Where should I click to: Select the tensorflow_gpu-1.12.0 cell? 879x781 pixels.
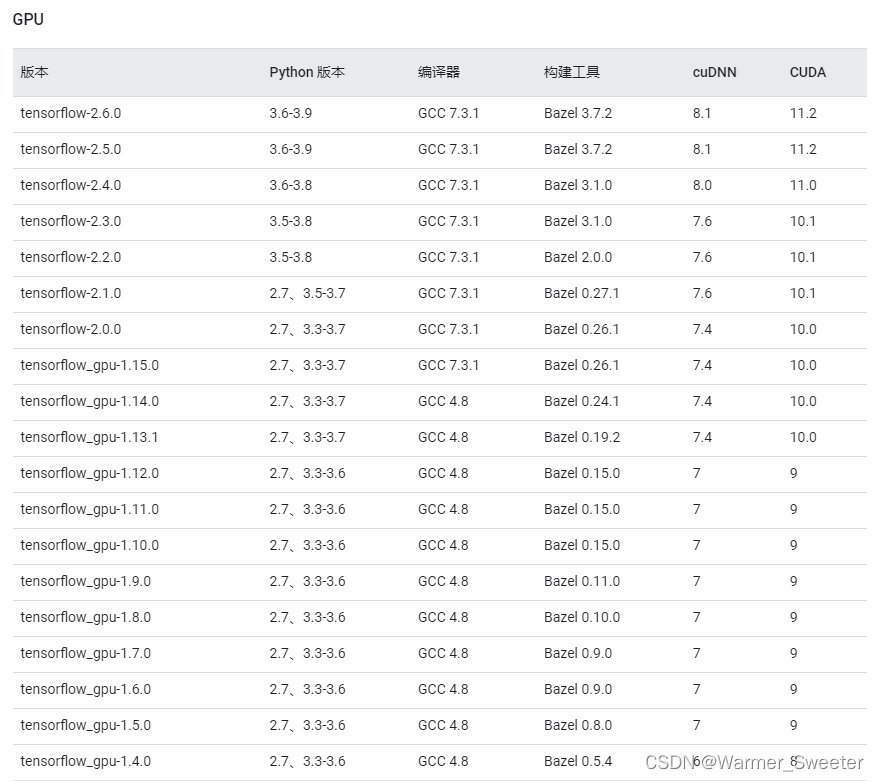click(x=90, y=473)
